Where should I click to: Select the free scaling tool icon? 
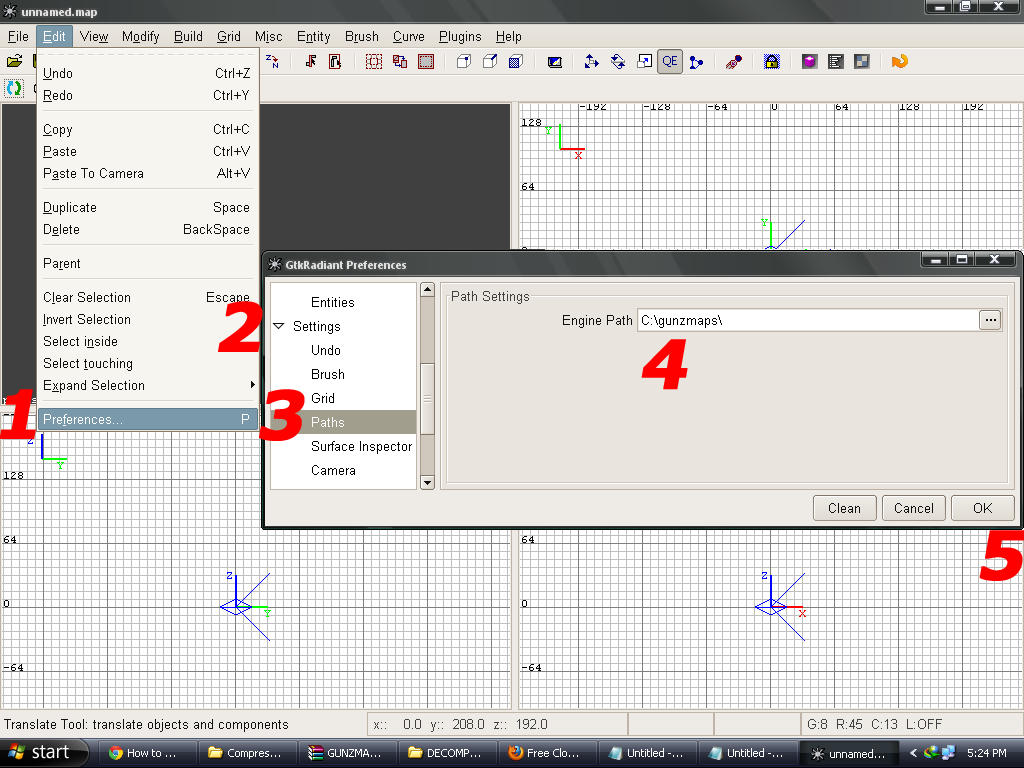point(643,61)
